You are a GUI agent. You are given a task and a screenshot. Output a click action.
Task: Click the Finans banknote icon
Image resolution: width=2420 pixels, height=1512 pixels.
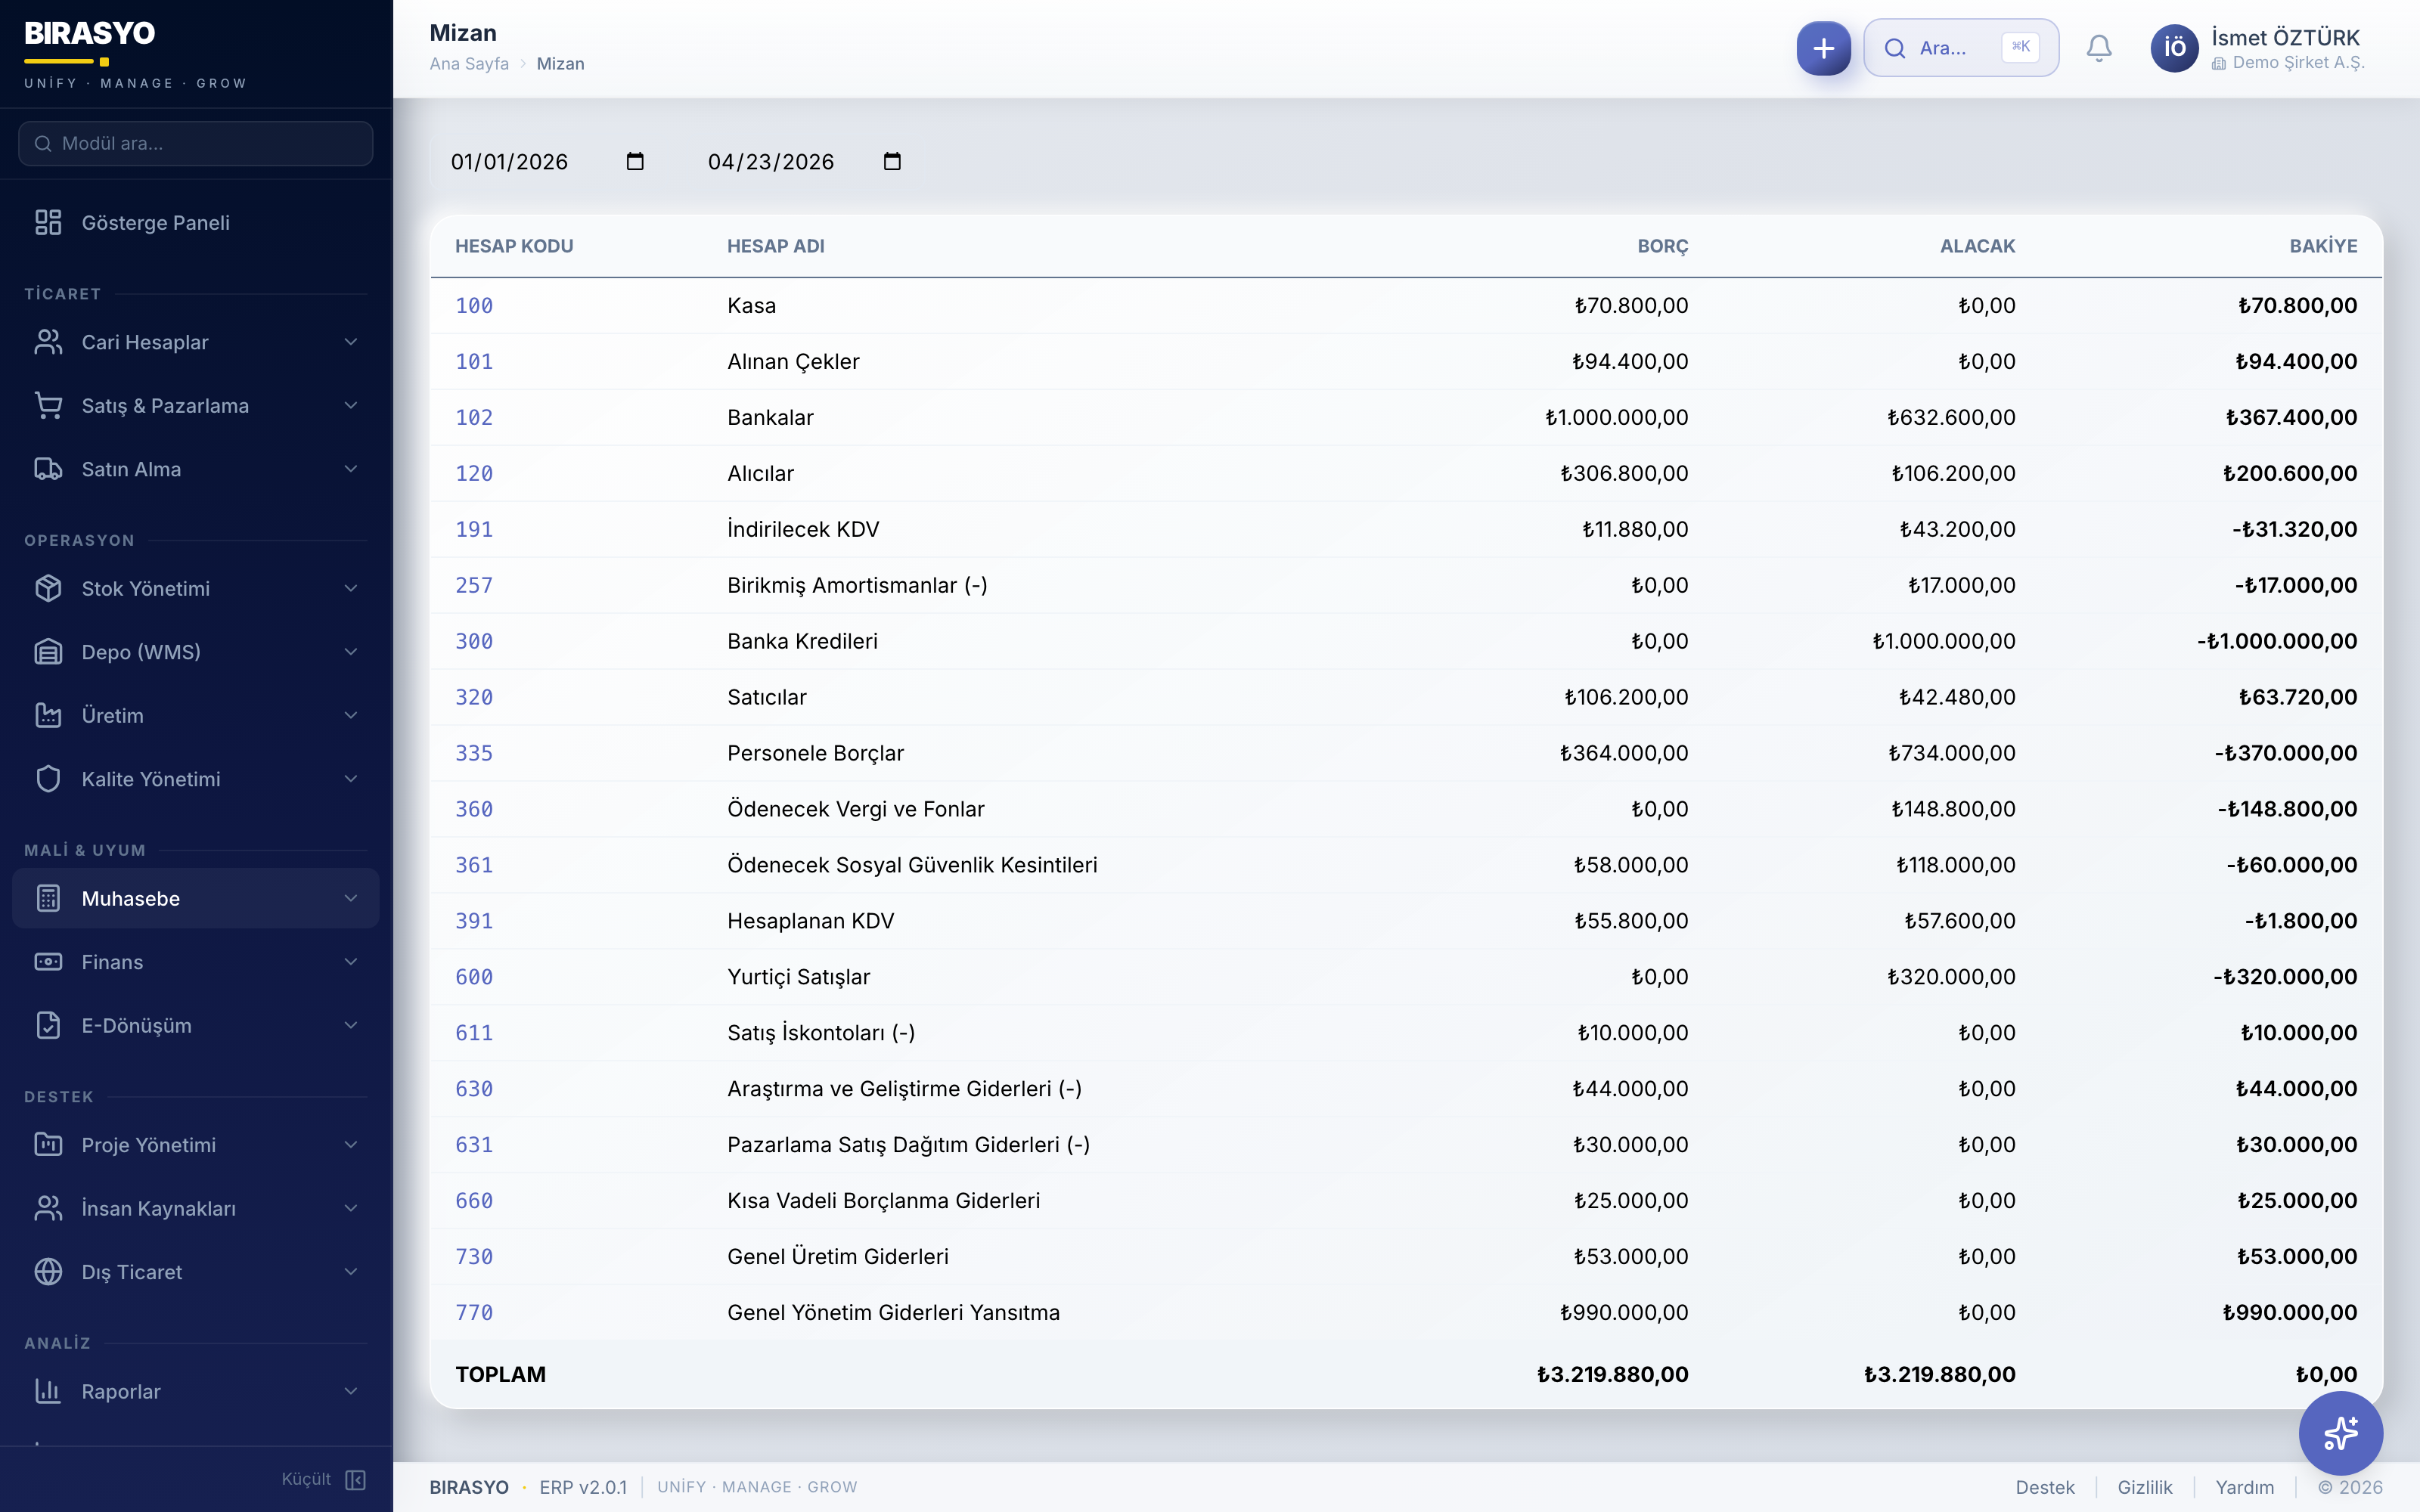pos(48,962)
